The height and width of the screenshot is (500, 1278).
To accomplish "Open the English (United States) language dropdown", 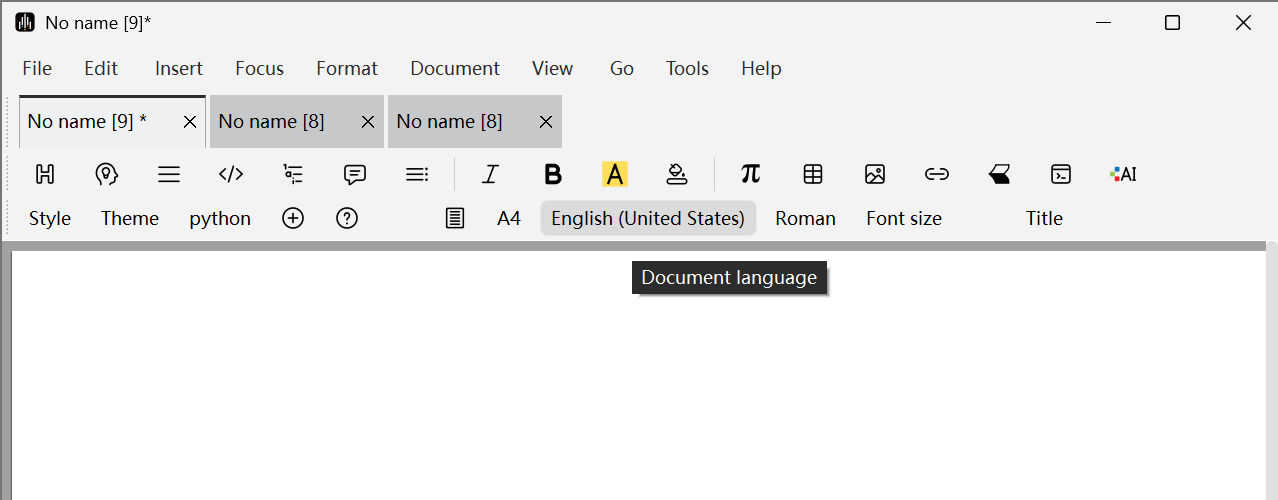I will pos(648,218).
